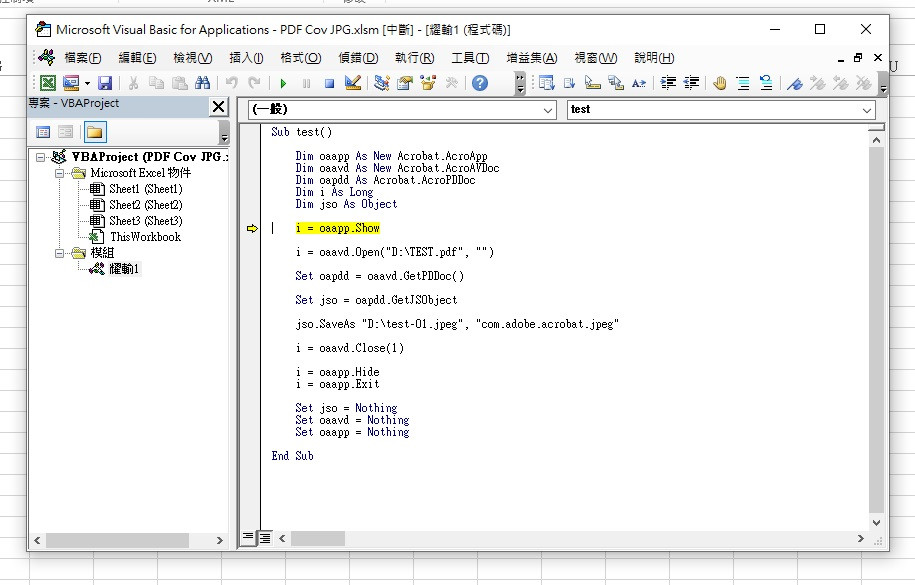Toggle bookmark with the blue flag icon
The height and width of the screenshot is (585, 915).
coord(794,83)
